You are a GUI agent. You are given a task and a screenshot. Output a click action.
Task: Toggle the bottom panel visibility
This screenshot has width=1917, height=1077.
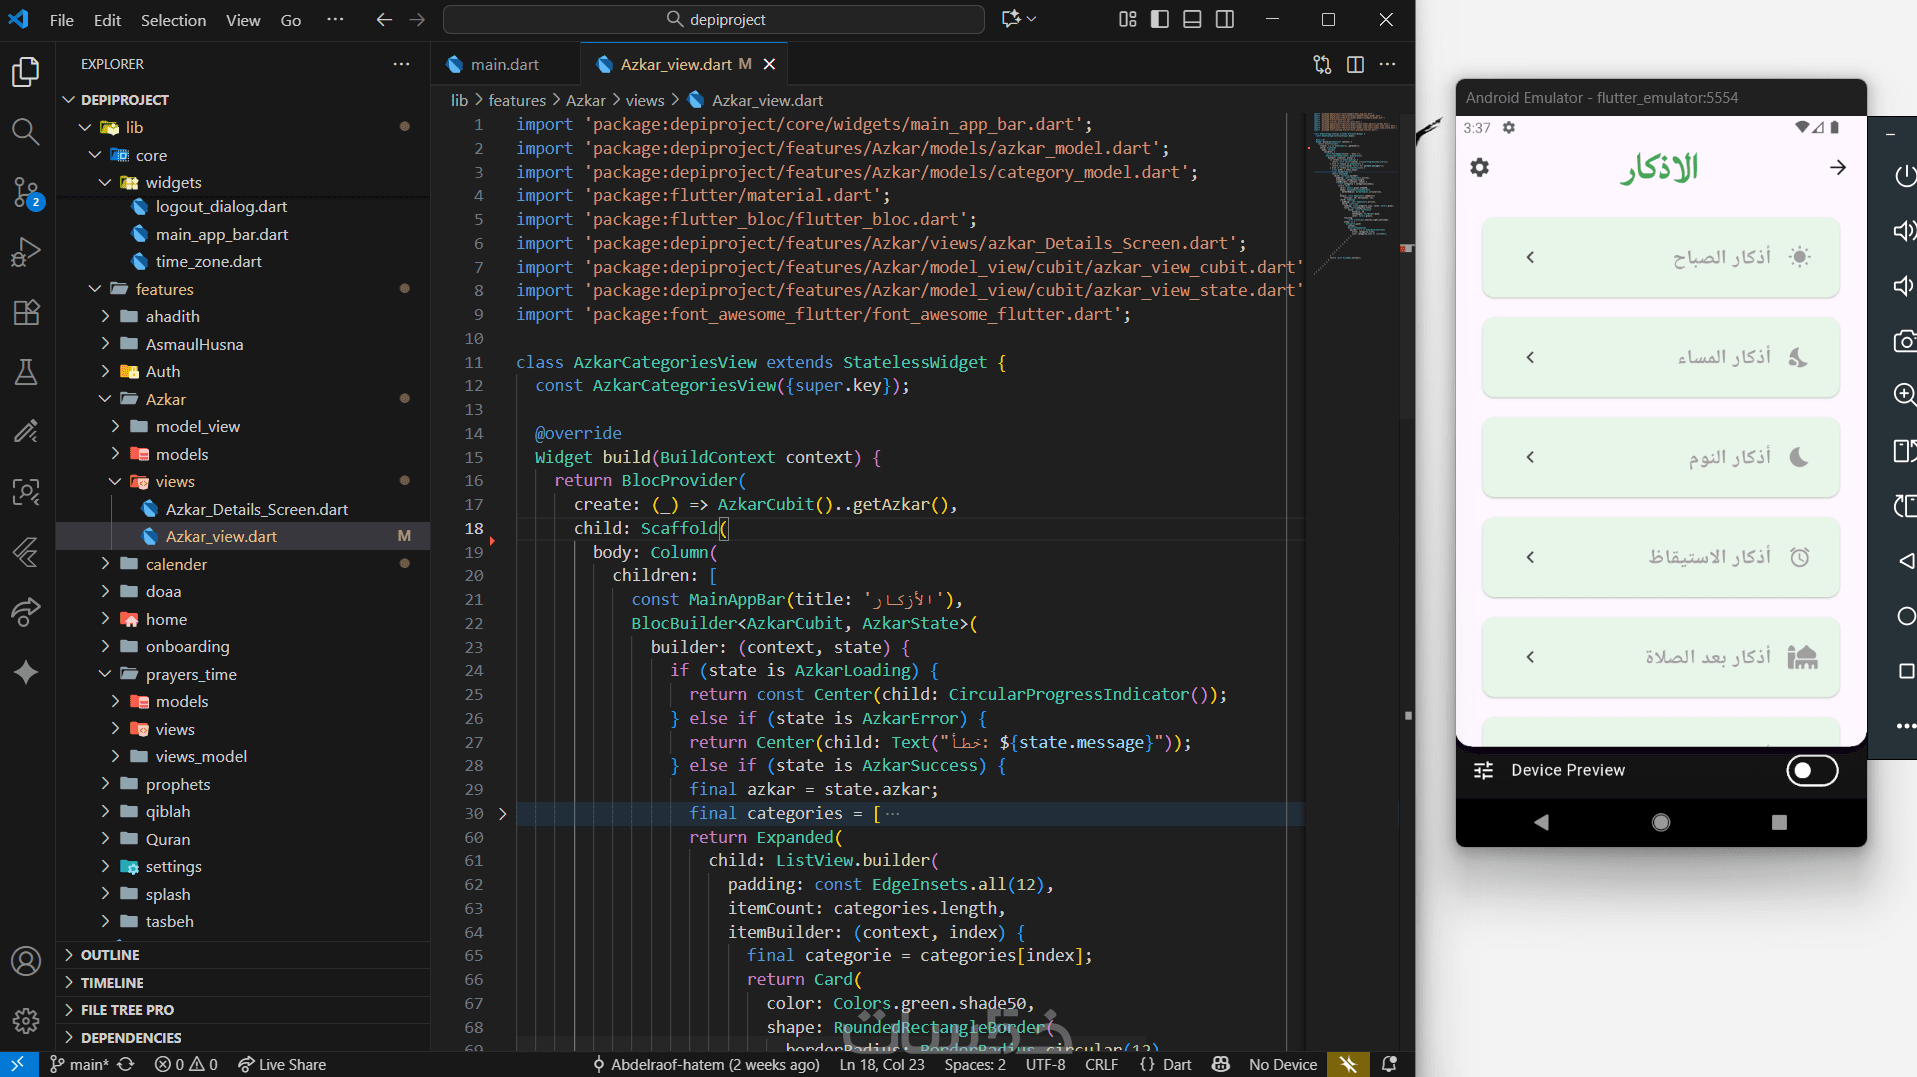[x=1192, y=19]
